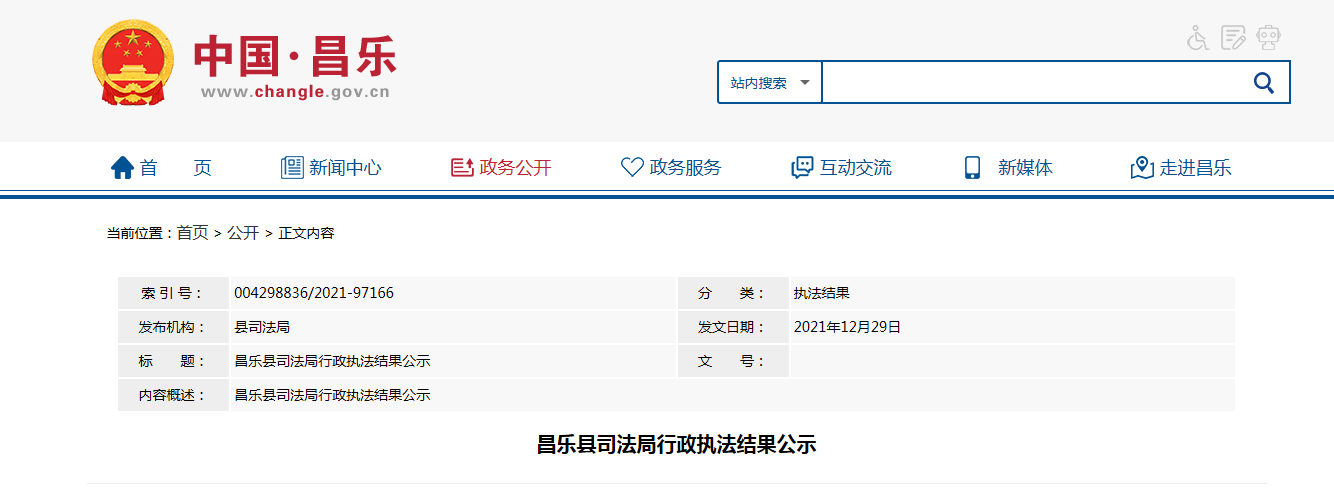Click the heart icon beside 政务服务

[632, 168]
